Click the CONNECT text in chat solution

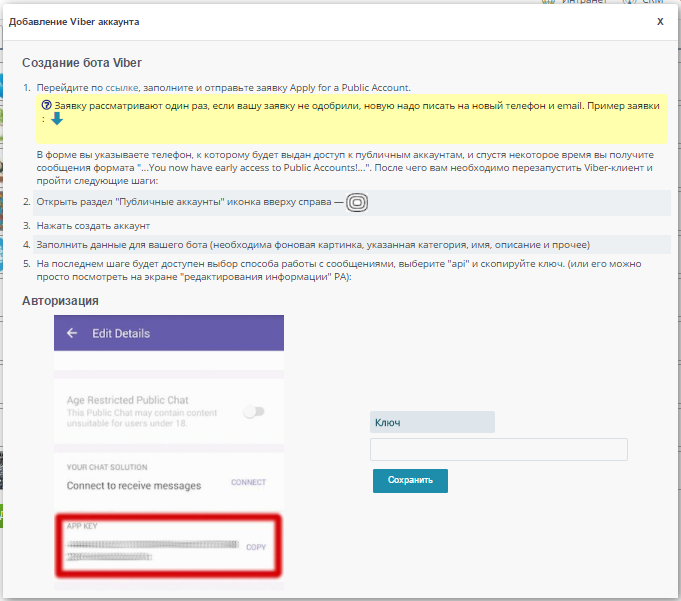coord(248,482)
